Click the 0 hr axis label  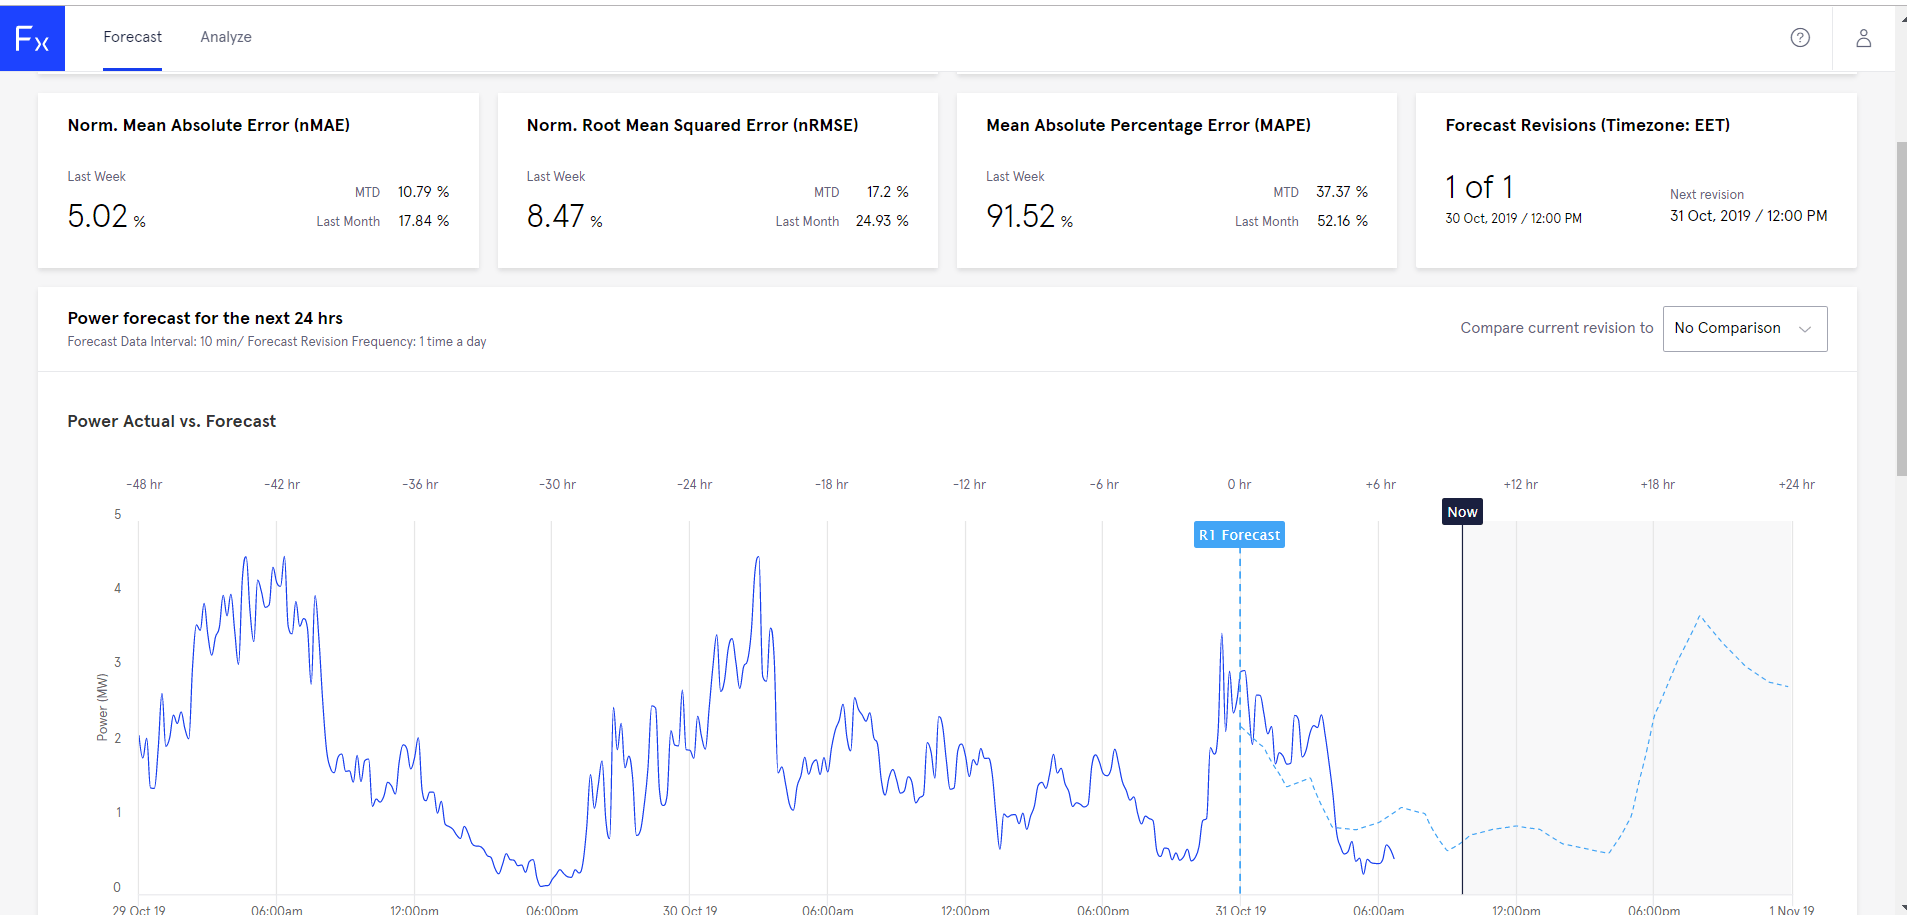click(x=1239, y=484)
